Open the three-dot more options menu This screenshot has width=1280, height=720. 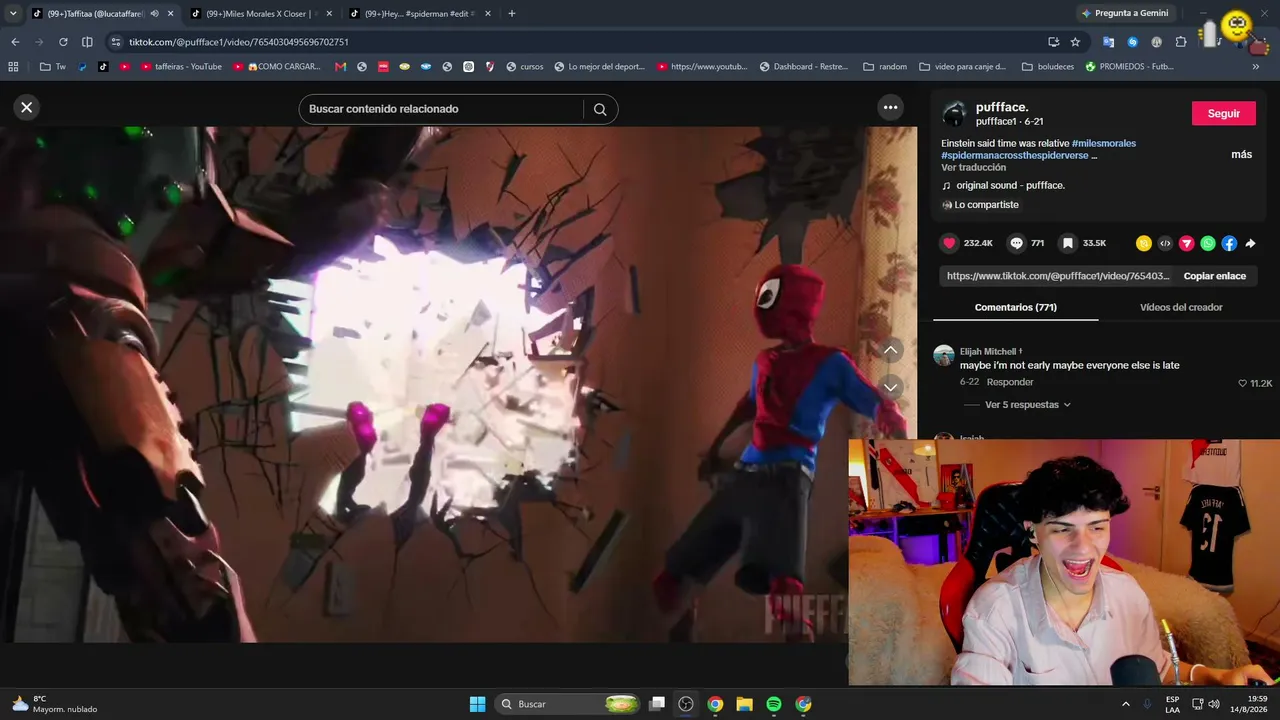(890, 107)
